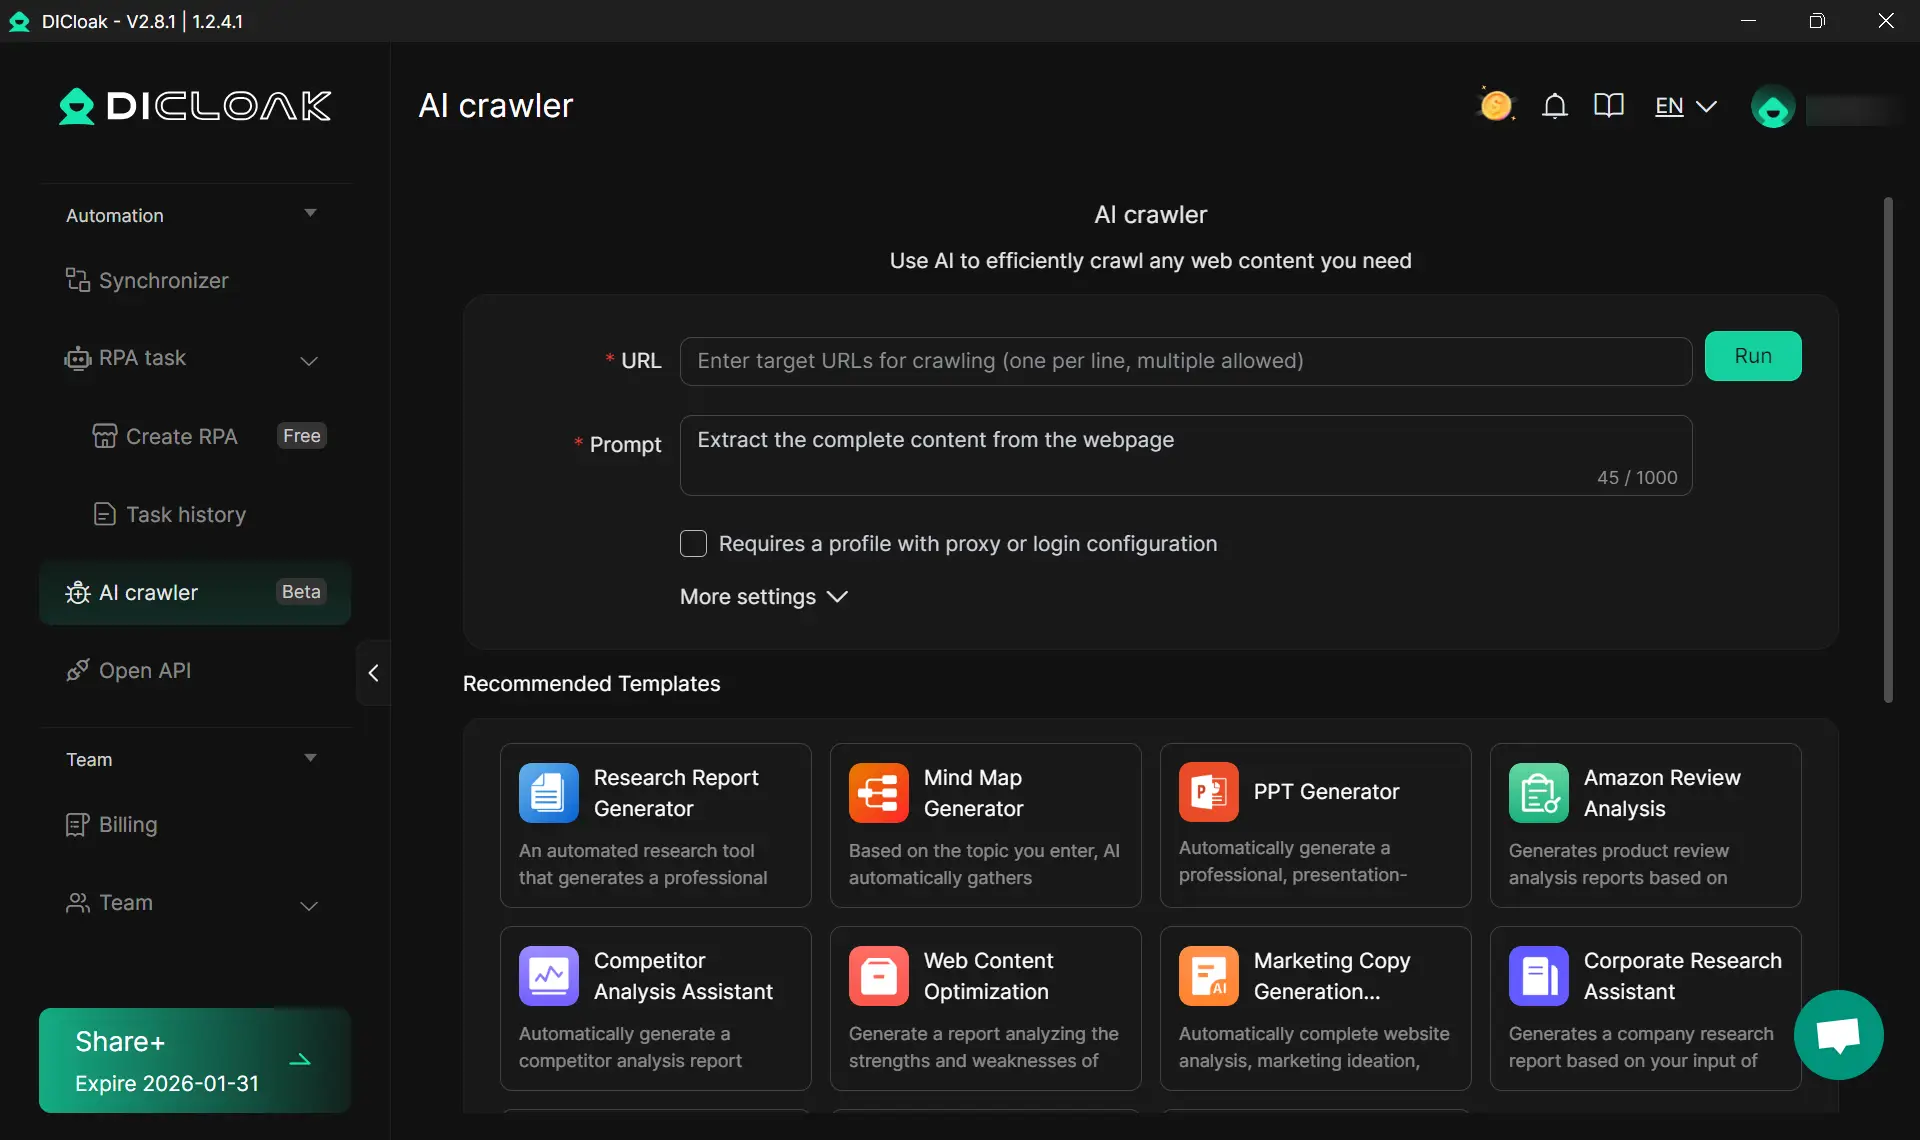The height and width of the screenshot is (1140, 1920).
Task: Click the URL input field
Action: point(1185,361)
